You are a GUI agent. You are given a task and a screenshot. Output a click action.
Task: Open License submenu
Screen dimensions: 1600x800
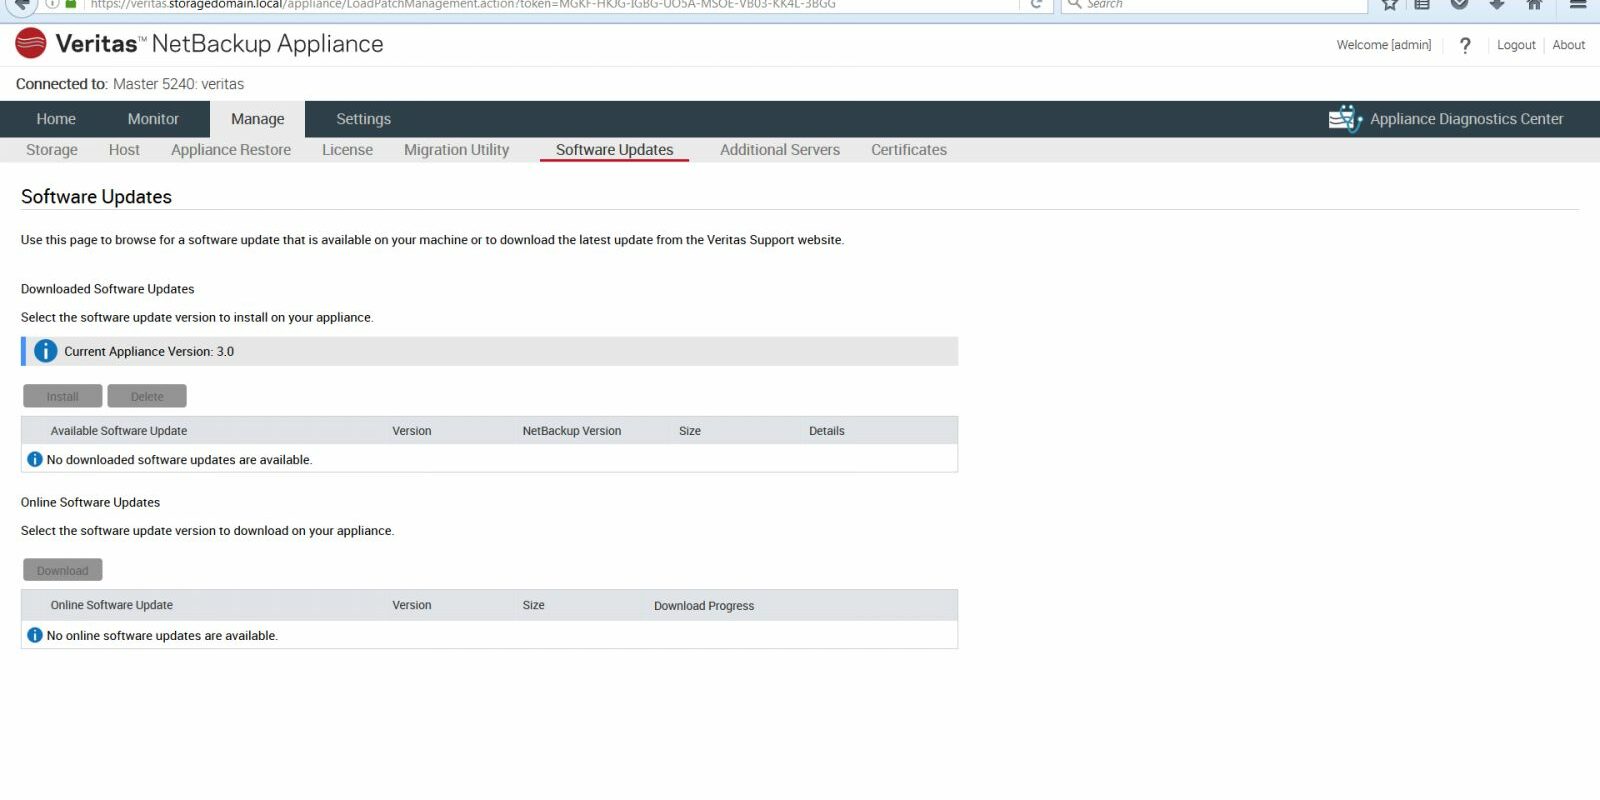point(347,150)
